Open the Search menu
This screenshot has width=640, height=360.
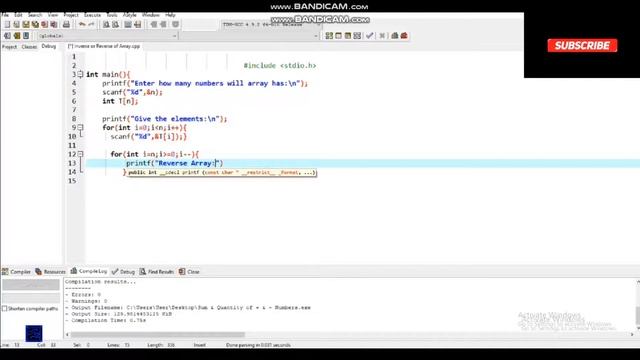click(35, 15)
